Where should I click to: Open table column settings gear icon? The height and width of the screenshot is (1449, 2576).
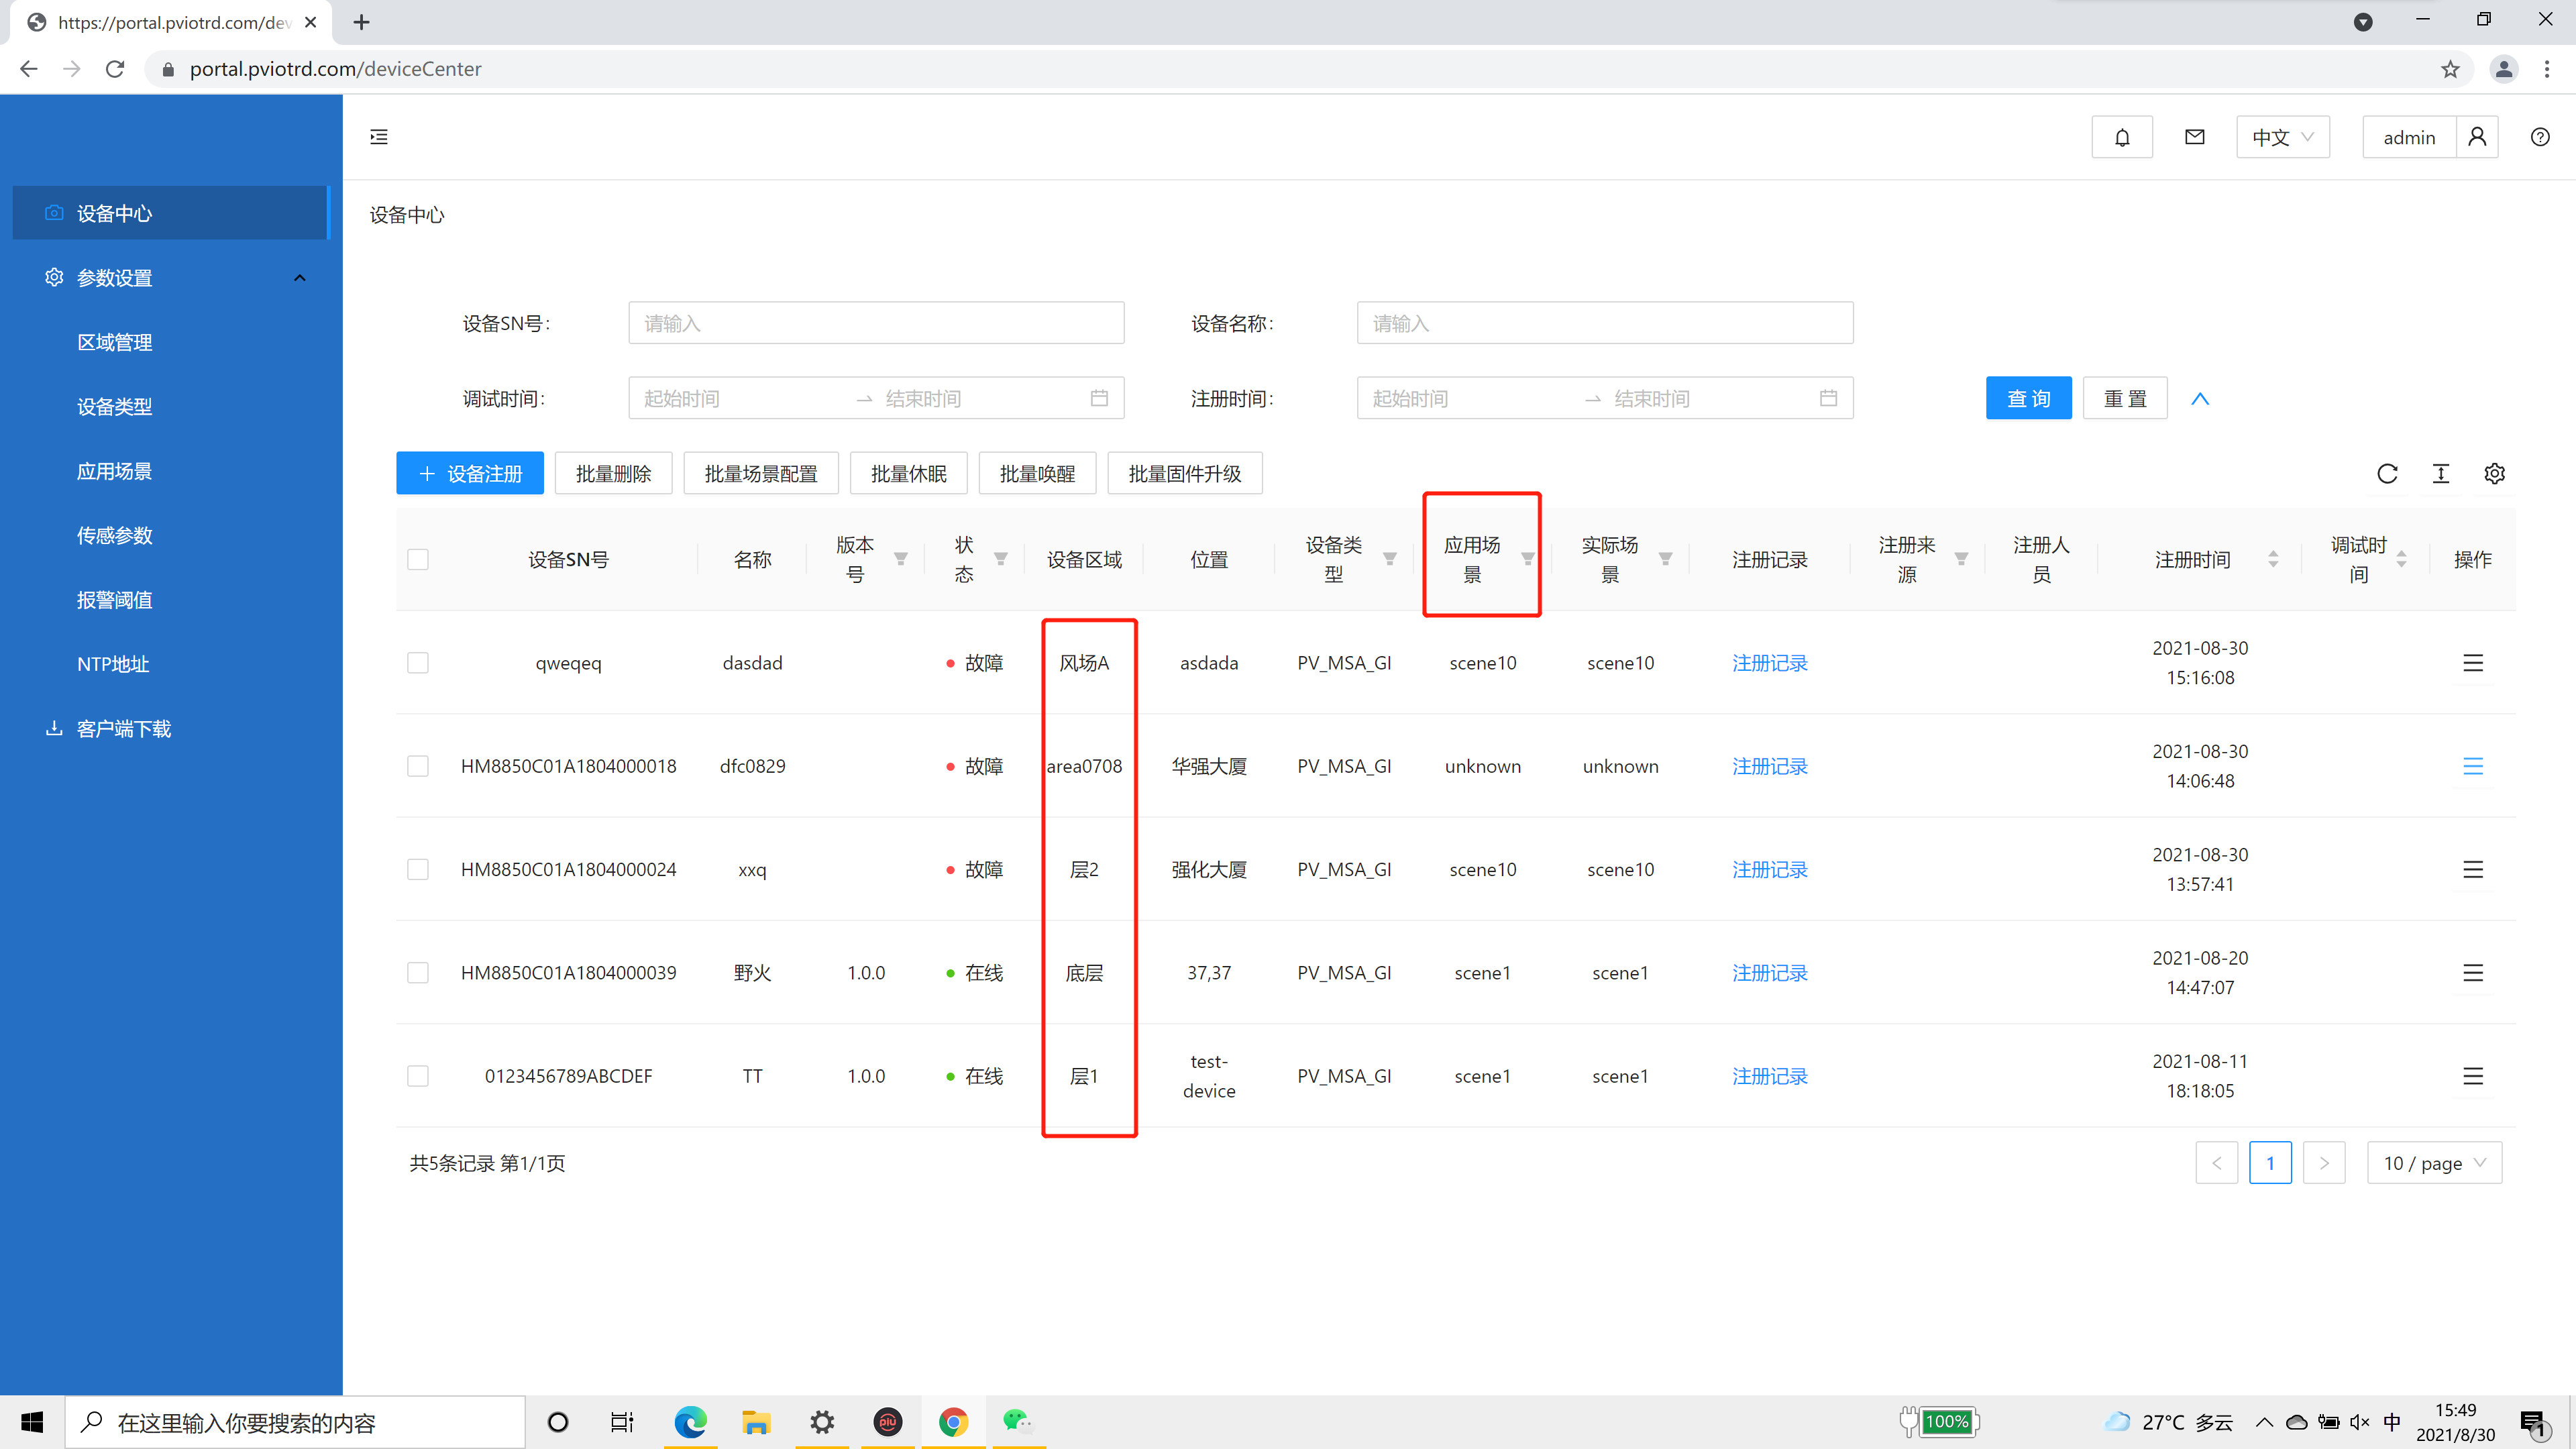(2494, 473)
